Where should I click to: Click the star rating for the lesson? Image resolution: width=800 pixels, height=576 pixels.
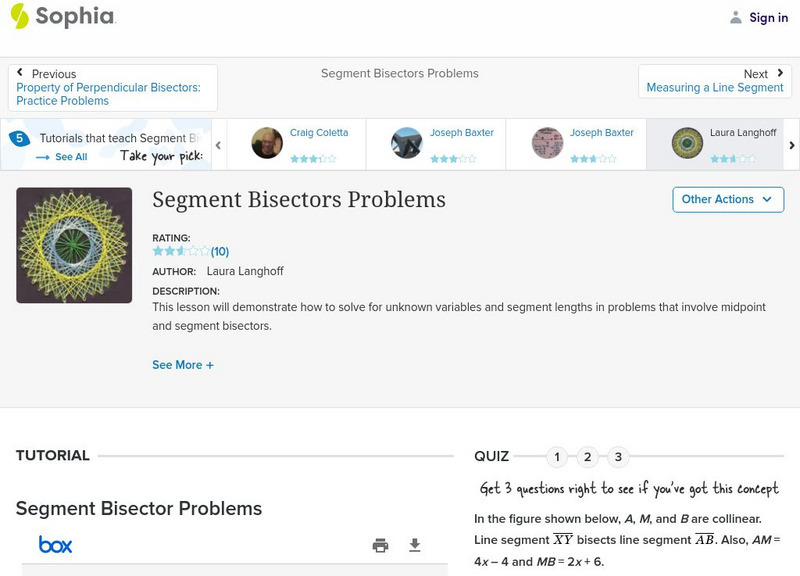click(x=181, y=251)
